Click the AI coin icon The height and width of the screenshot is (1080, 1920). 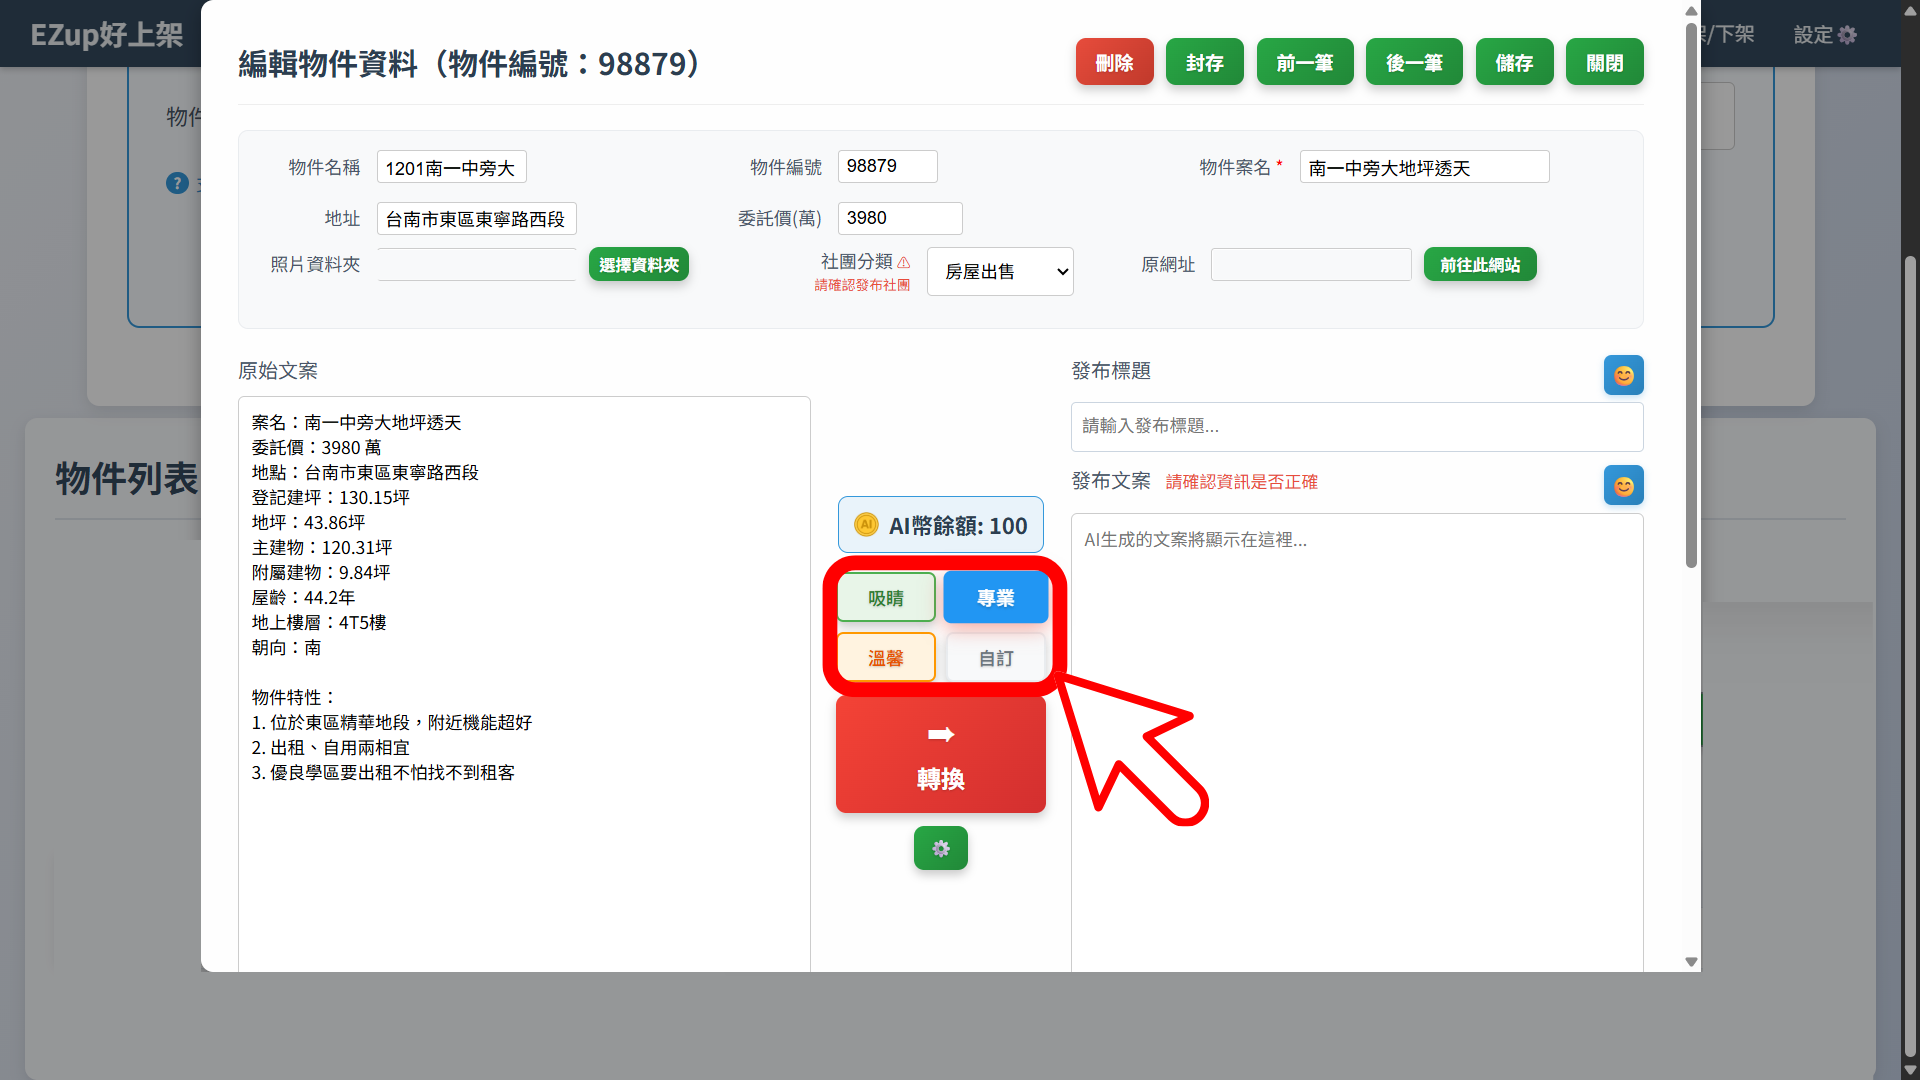866,525
